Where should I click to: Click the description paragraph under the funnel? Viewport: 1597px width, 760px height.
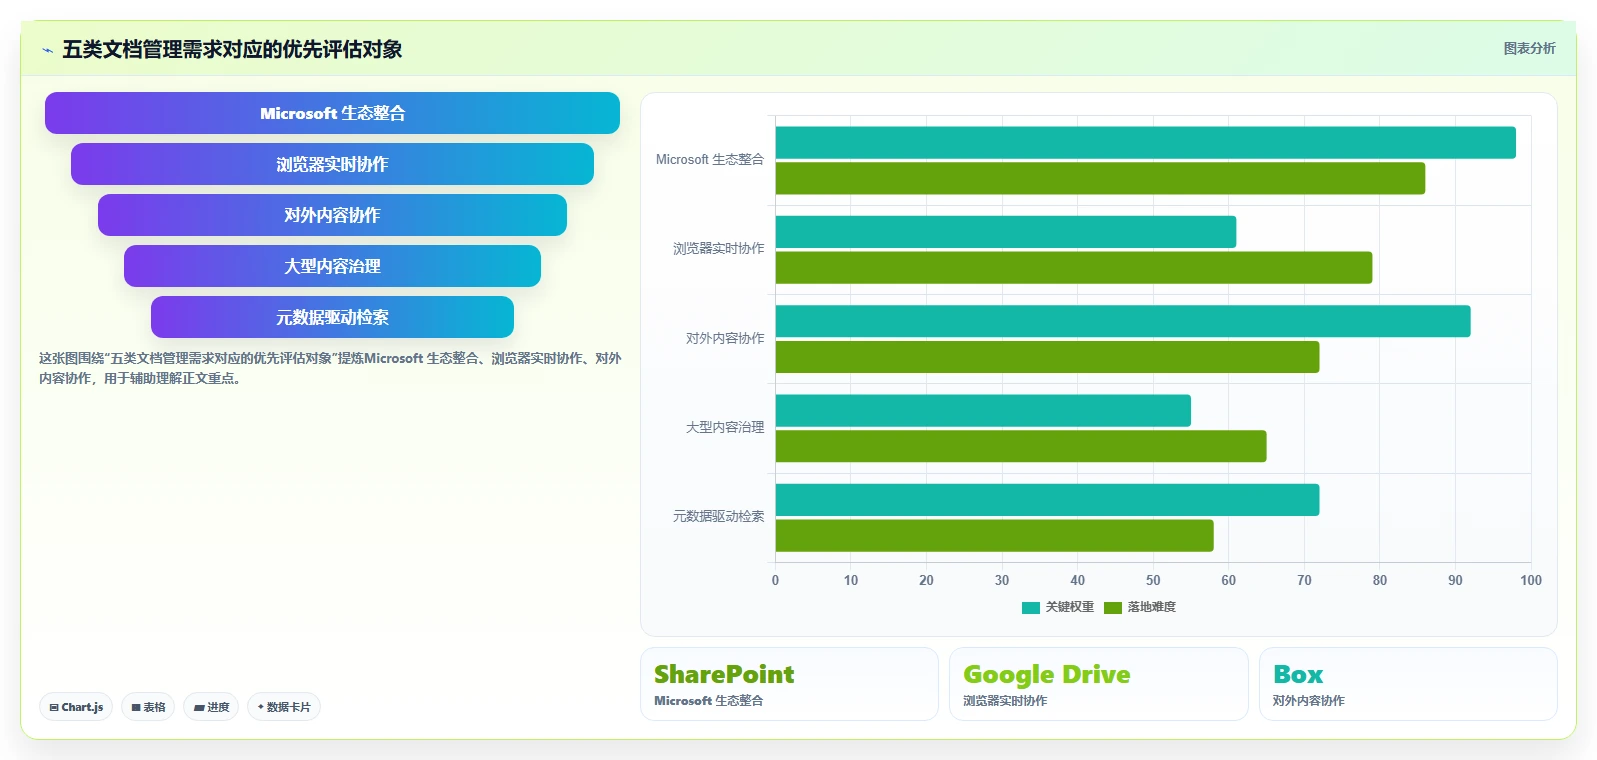tap(330, 368)
